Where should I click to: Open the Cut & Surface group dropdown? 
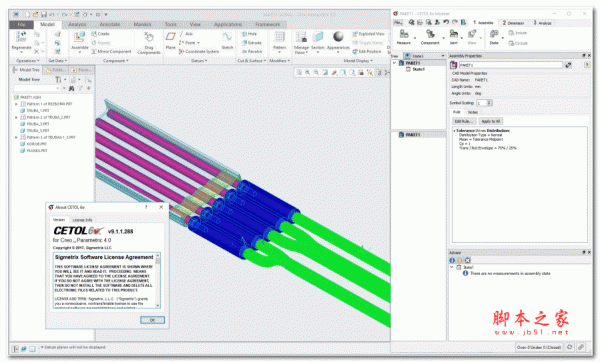251,60
